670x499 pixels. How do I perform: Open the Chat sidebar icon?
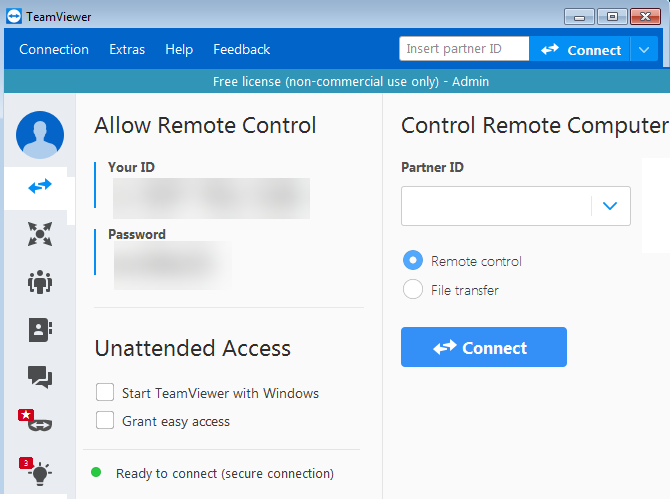point(40,376)
